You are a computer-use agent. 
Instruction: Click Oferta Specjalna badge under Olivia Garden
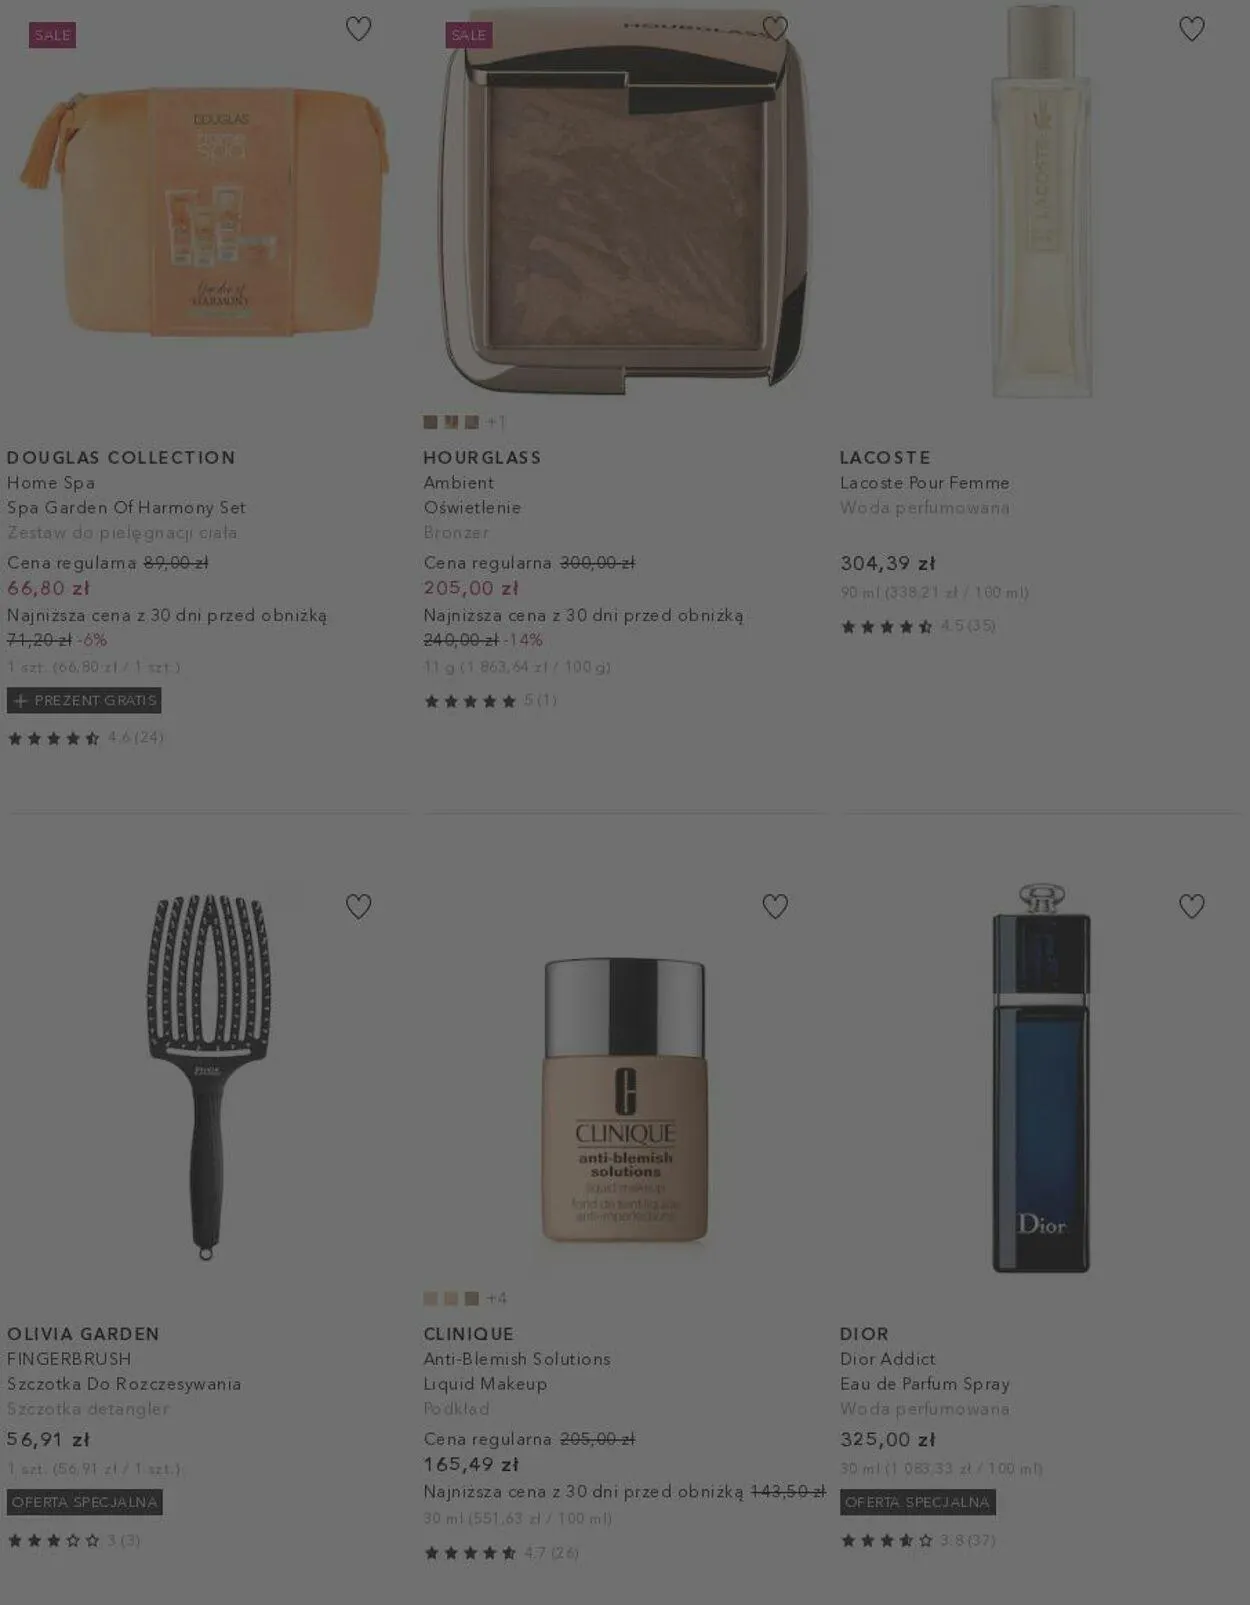pos(85,1502)
